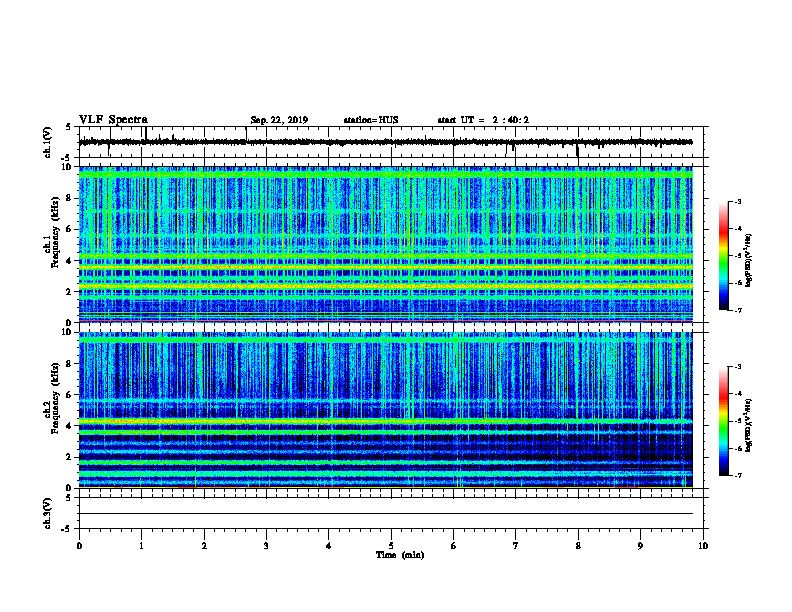Click inside the ch.1 spectrogram panel
The height and width of the screenshot is (612, 792).
386,244
